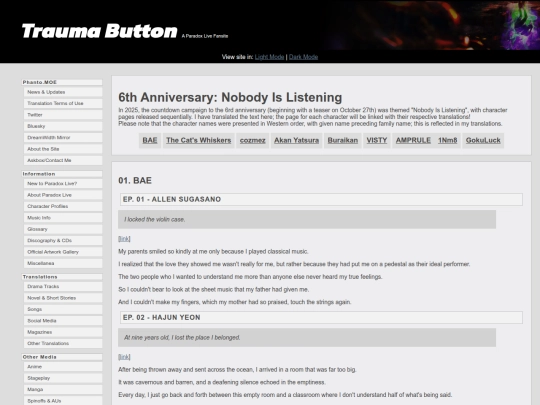This screenshot has width=540, height=405.
Task: Open Miscellanea page
Action: (63, 263)
